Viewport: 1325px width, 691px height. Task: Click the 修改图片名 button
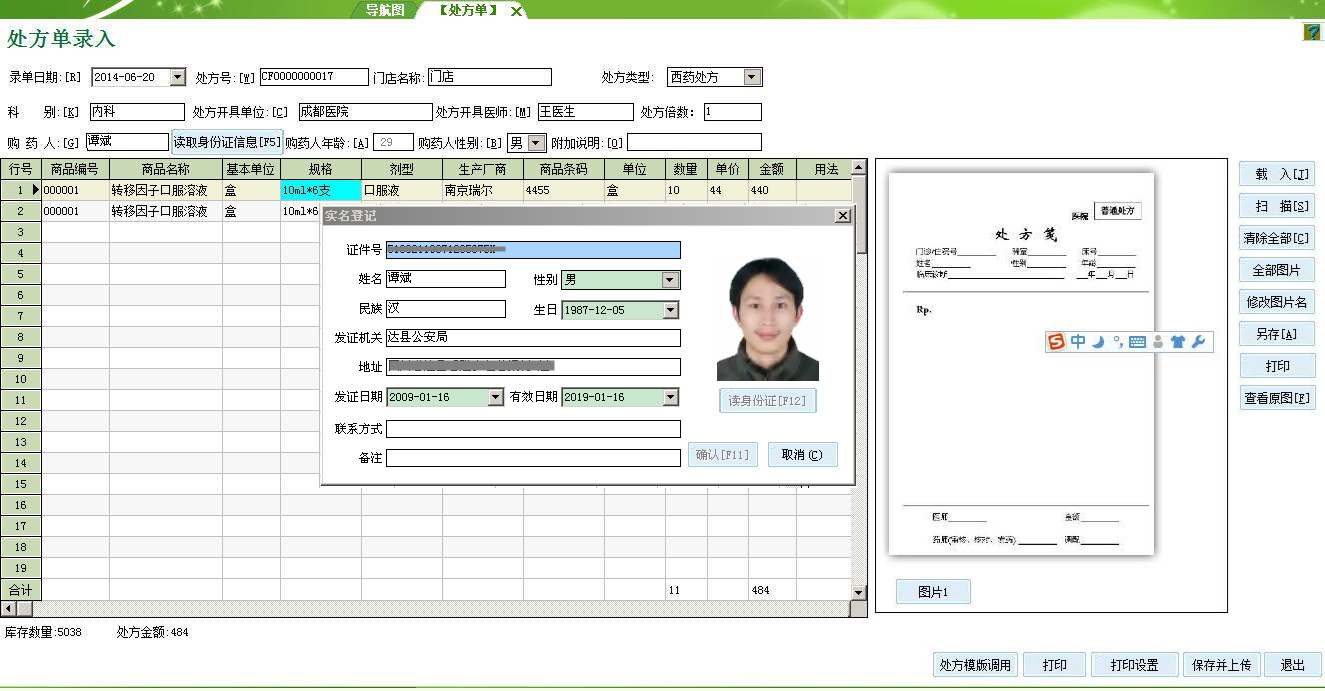point(1277,302)
